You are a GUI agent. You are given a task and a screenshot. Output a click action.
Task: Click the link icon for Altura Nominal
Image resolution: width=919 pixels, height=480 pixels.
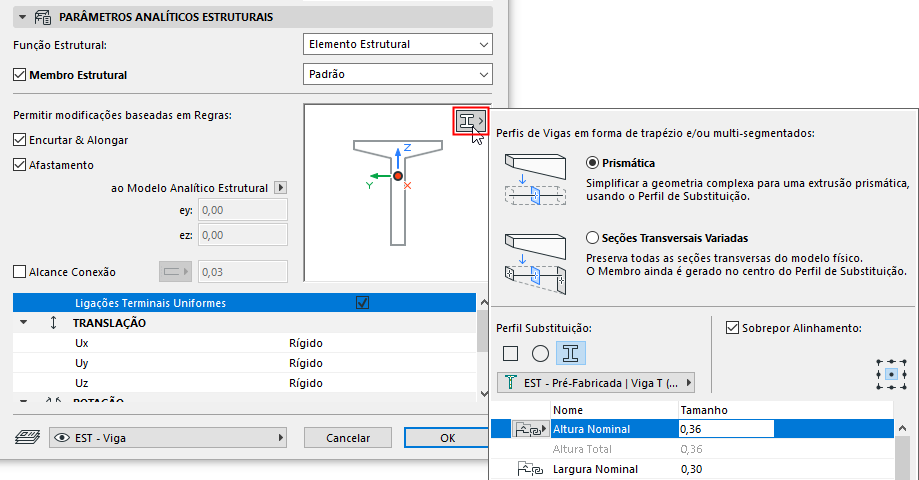pyautogui.click(x=530, y=429)
